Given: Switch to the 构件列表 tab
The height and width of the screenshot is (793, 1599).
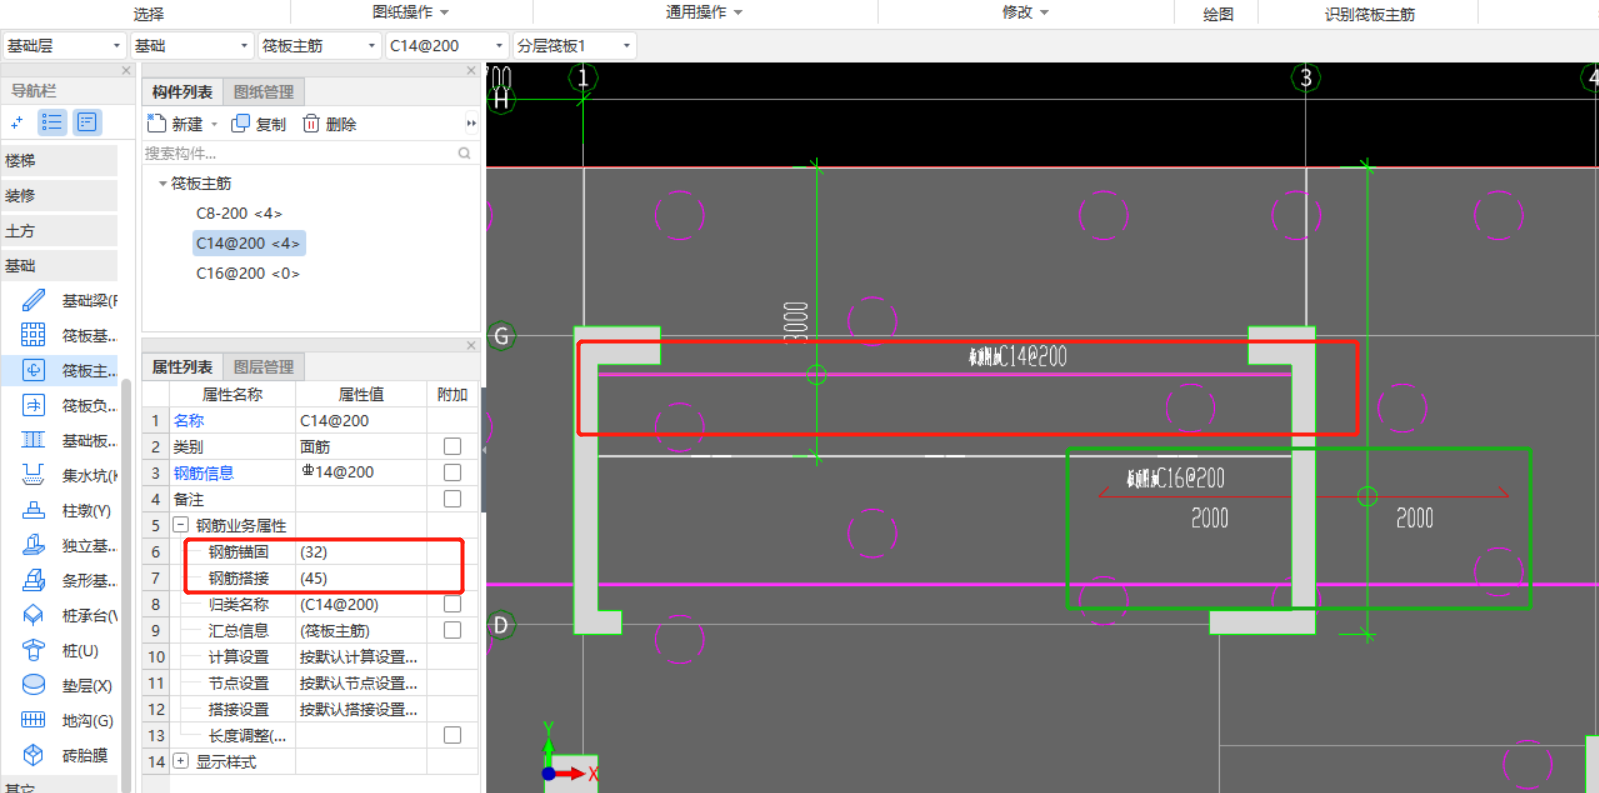Looking at the screenshot, I should 182,92.
